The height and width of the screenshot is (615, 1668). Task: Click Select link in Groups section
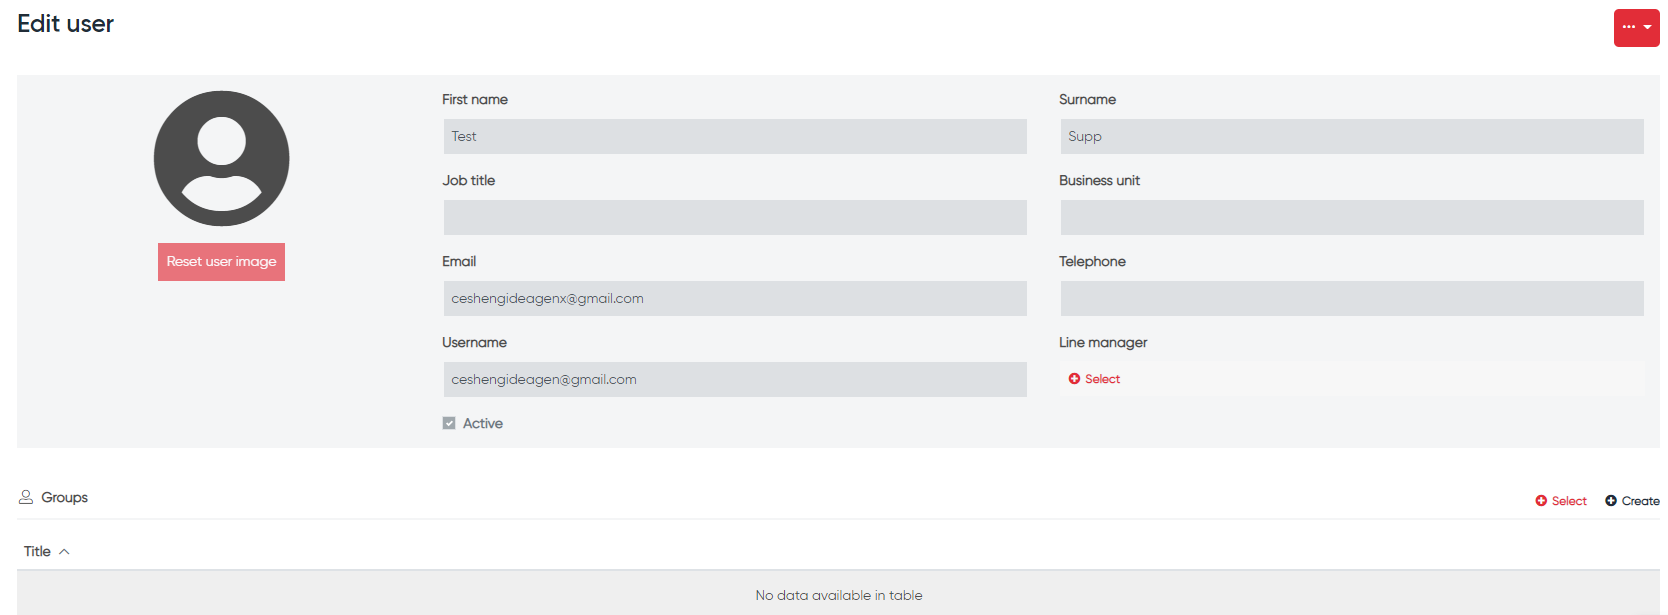tap(1561, 501)
